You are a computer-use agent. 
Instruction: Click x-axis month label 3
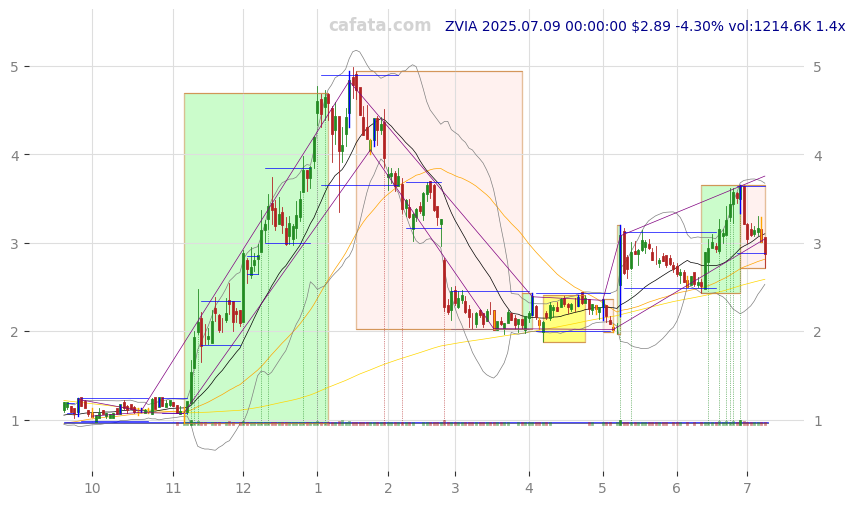pos(455,488)
